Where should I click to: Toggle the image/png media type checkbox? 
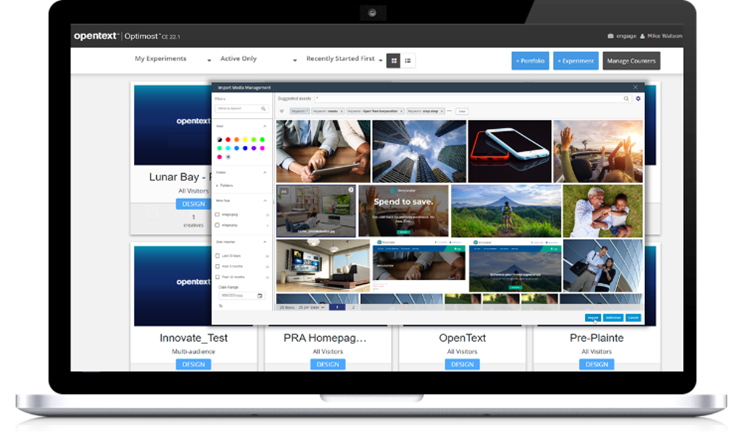218,225
